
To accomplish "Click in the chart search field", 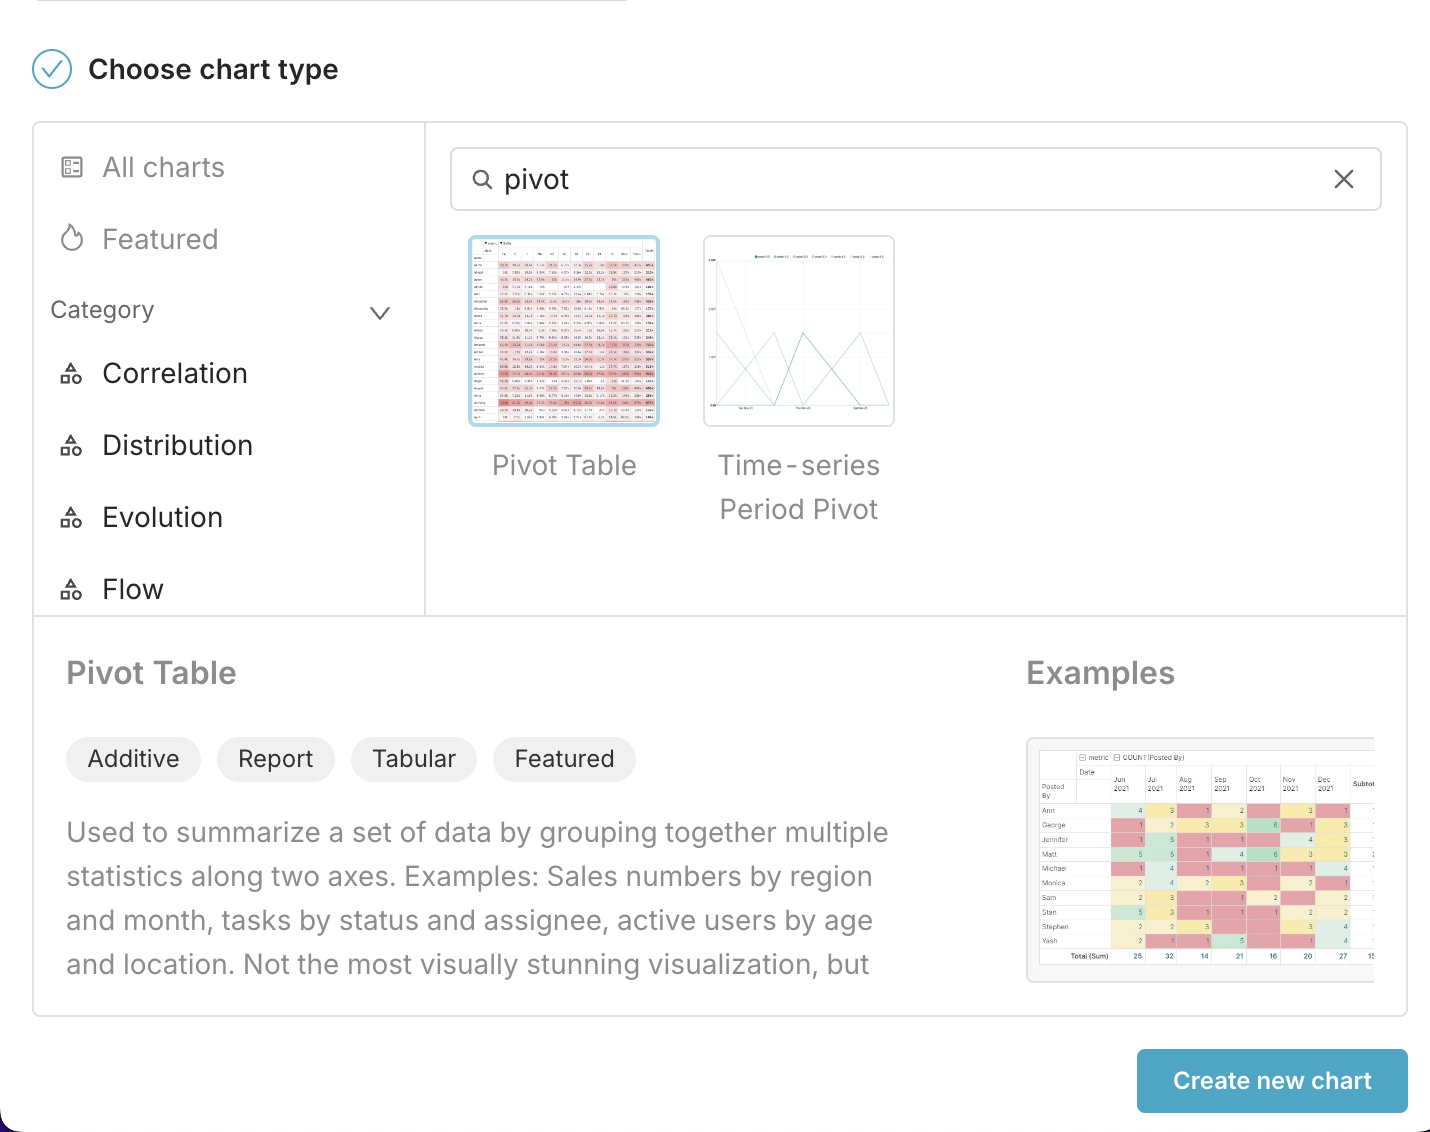I will pyautogui.click(x=900, y=179).
